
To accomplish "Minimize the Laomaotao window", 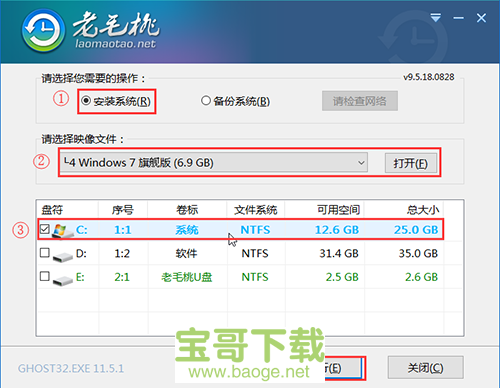I will coord(458,18).
